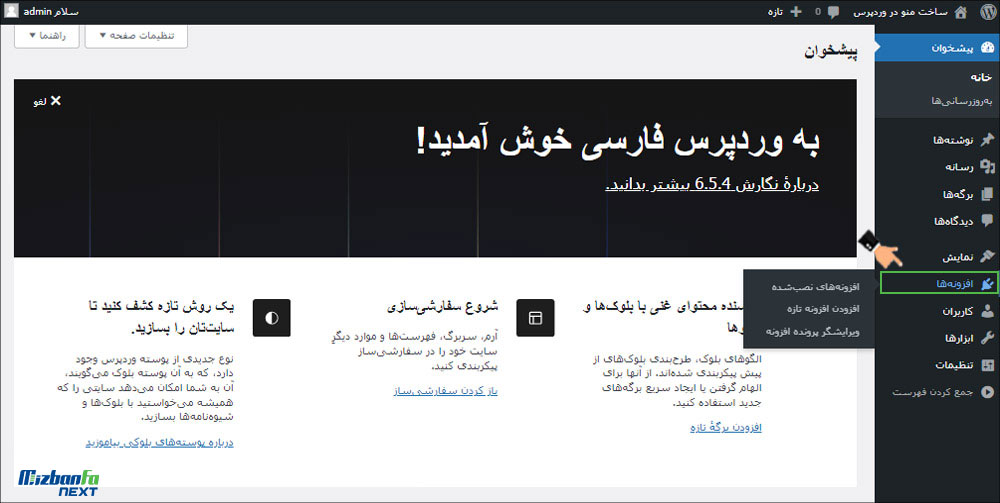Dismiss welcome panel with X لغو
The width and height of the screenshot is (1000, 503).
click(47, 101)
